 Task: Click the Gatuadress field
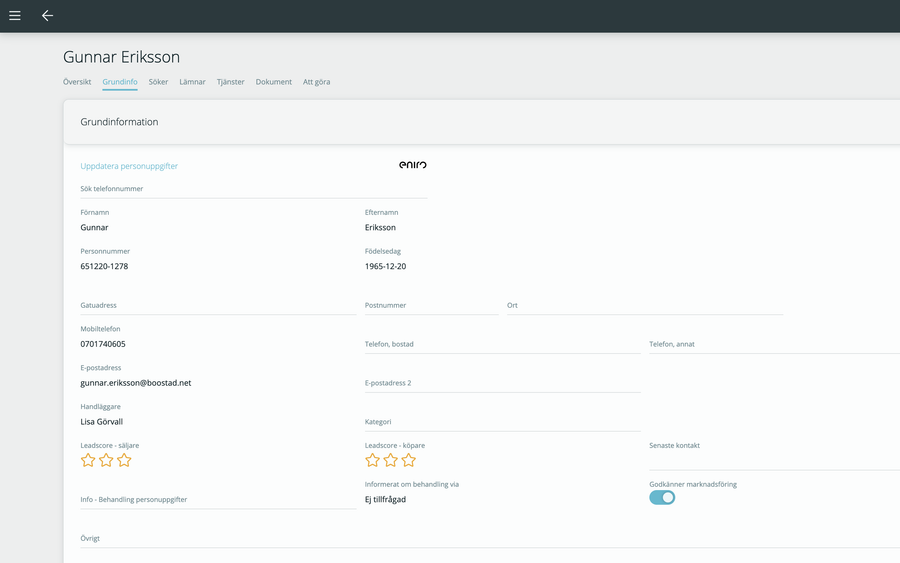(218, 305)
